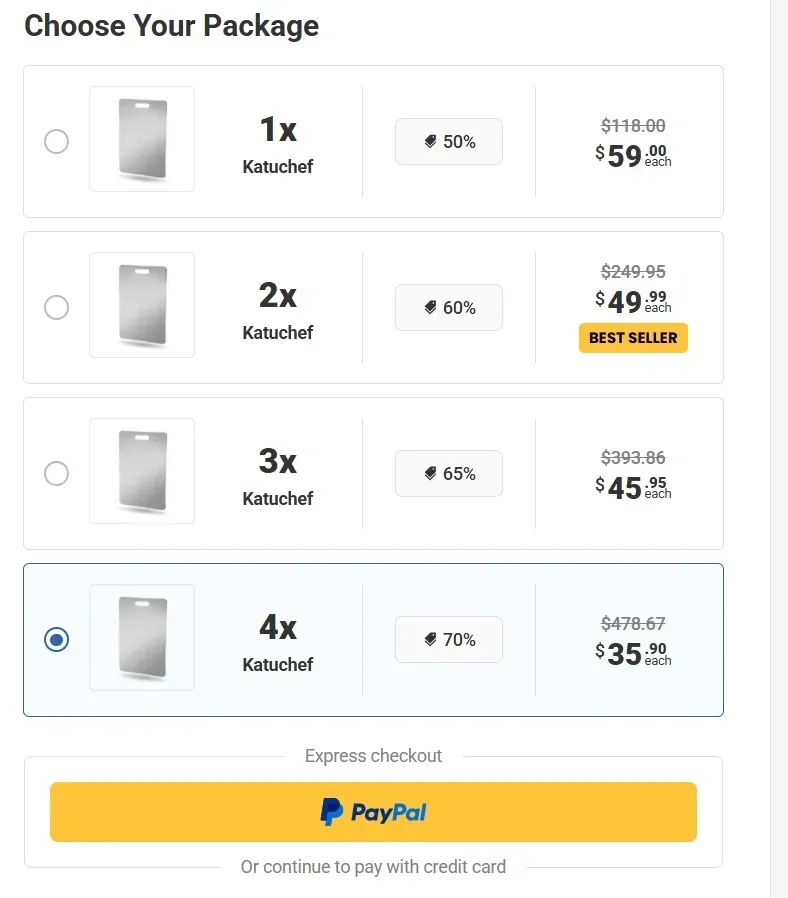Viewport: 788px width, 898px height.
Task: Click the Katuchef board image in the 1x row
Action: click(x=141, y=138)
